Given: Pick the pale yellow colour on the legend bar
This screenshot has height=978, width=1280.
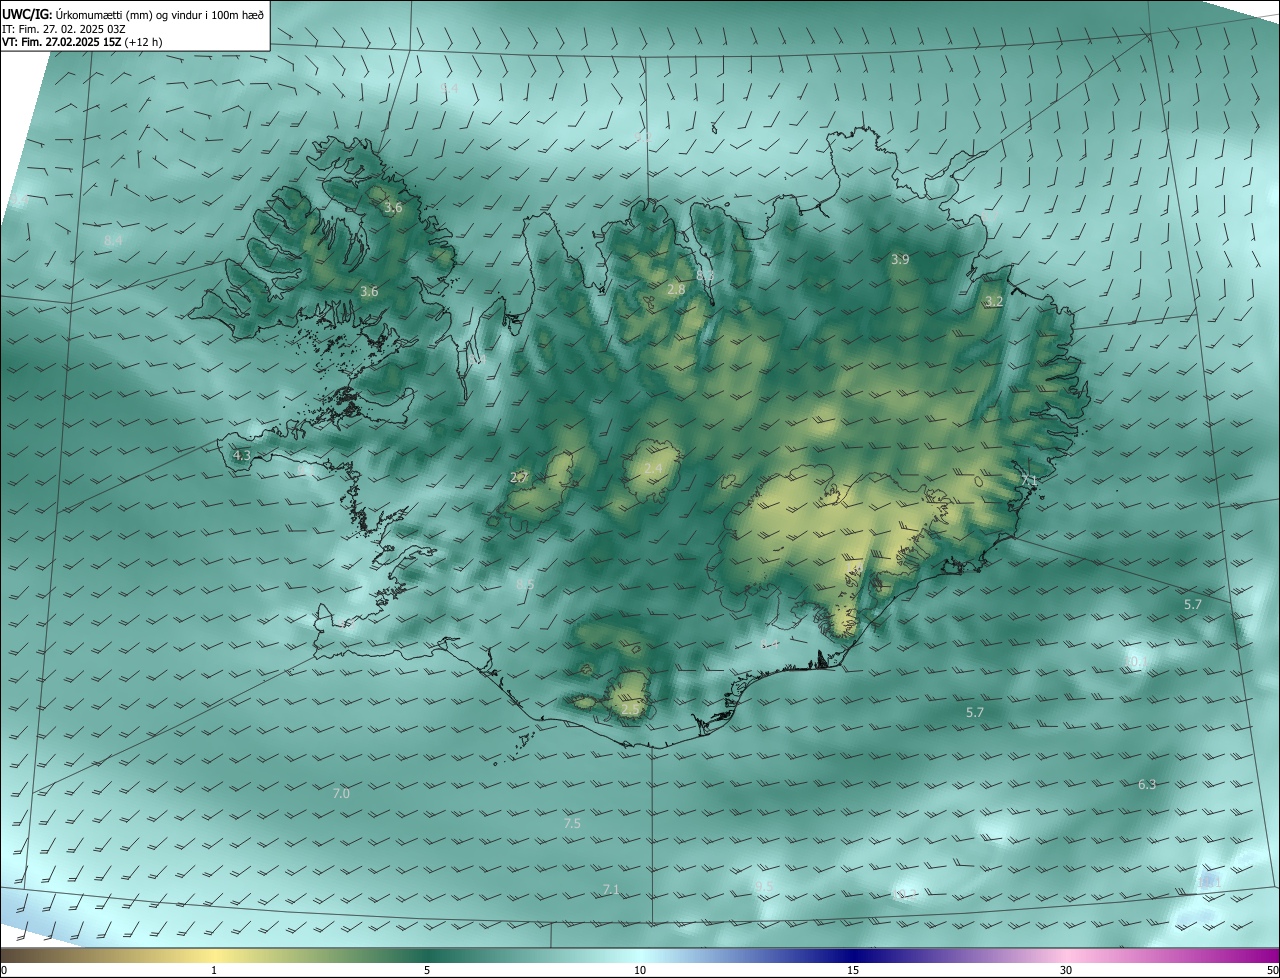Looking at the screenshot, I should tap(214, 955).
